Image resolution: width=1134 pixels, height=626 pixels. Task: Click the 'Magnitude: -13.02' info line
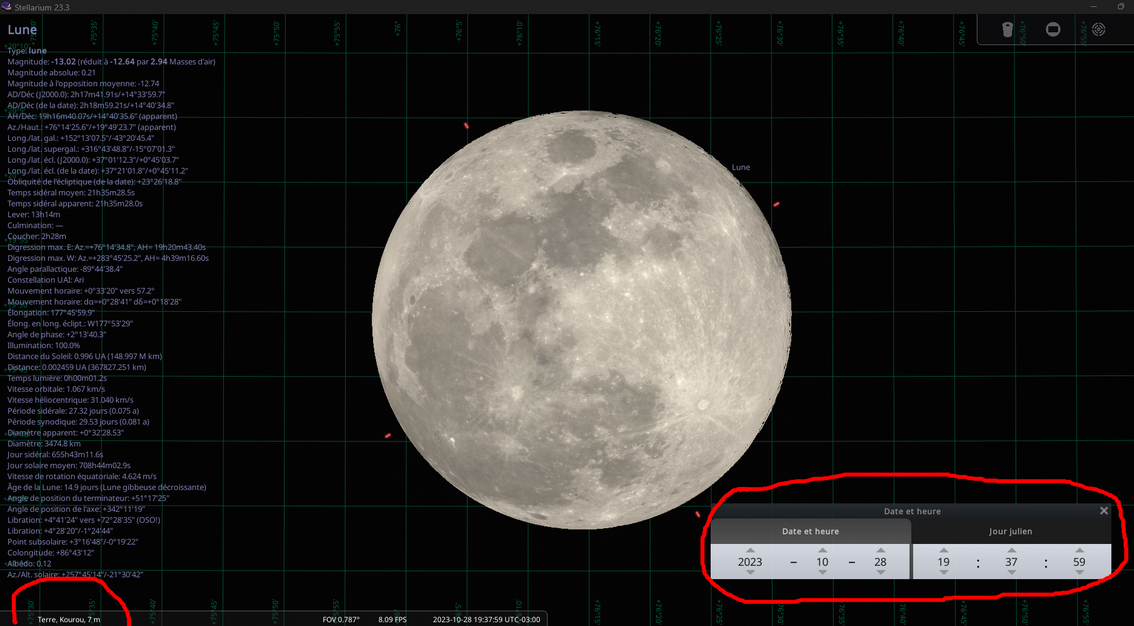click(111, 61)
